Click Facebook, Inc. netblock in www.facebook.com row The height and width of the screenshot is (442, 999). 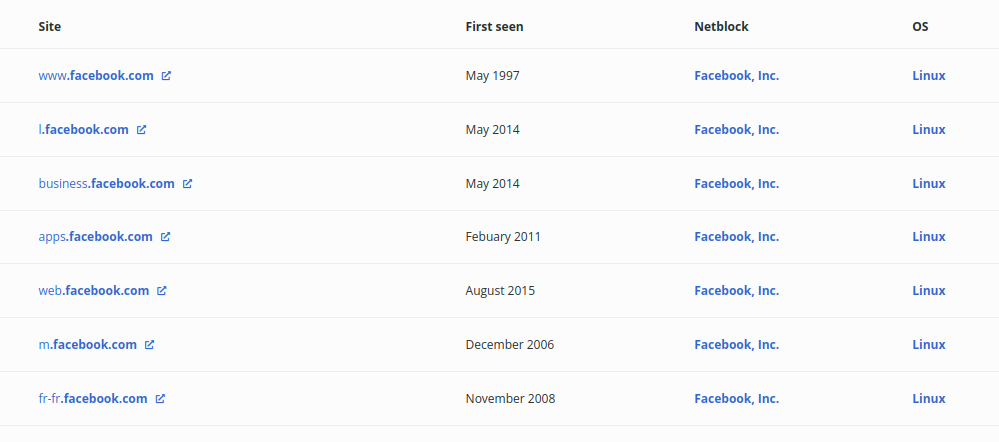tap(736, 76)
